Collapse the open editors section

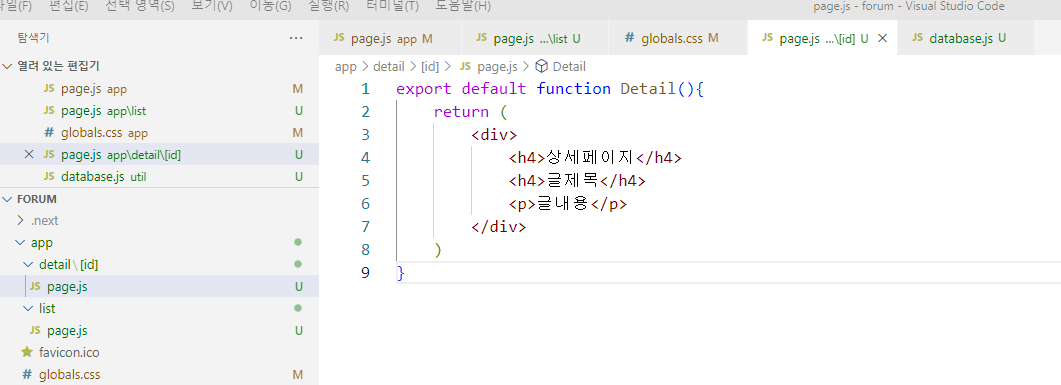(7, 66)
